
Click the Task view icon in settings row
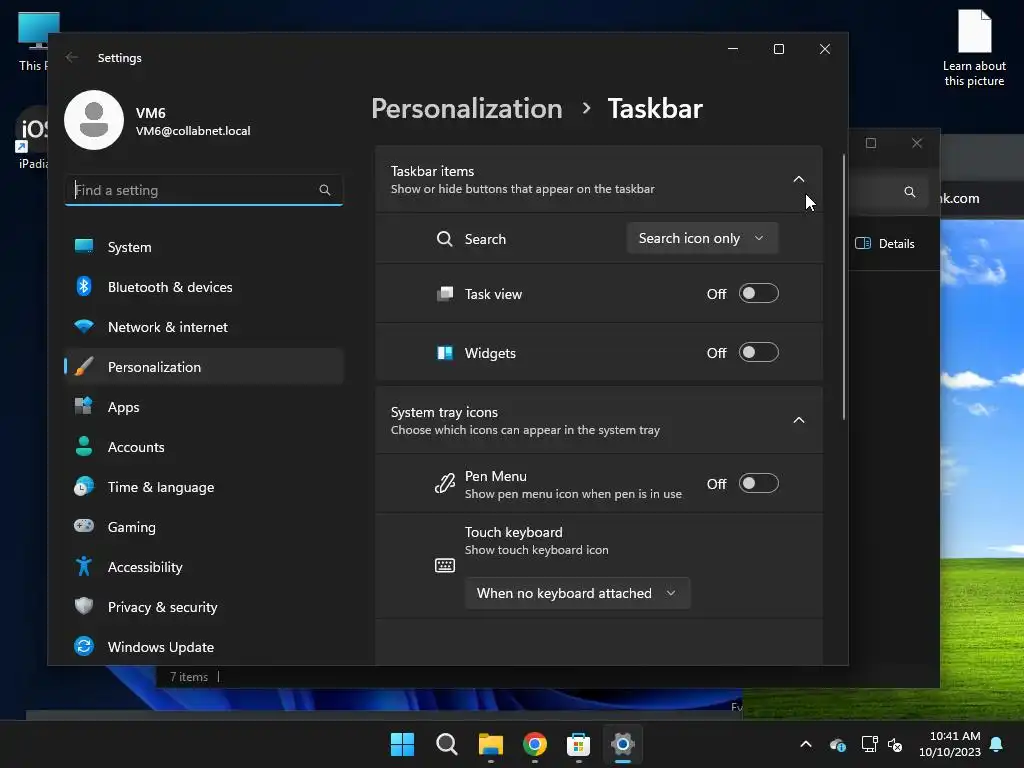click(445, 293)
